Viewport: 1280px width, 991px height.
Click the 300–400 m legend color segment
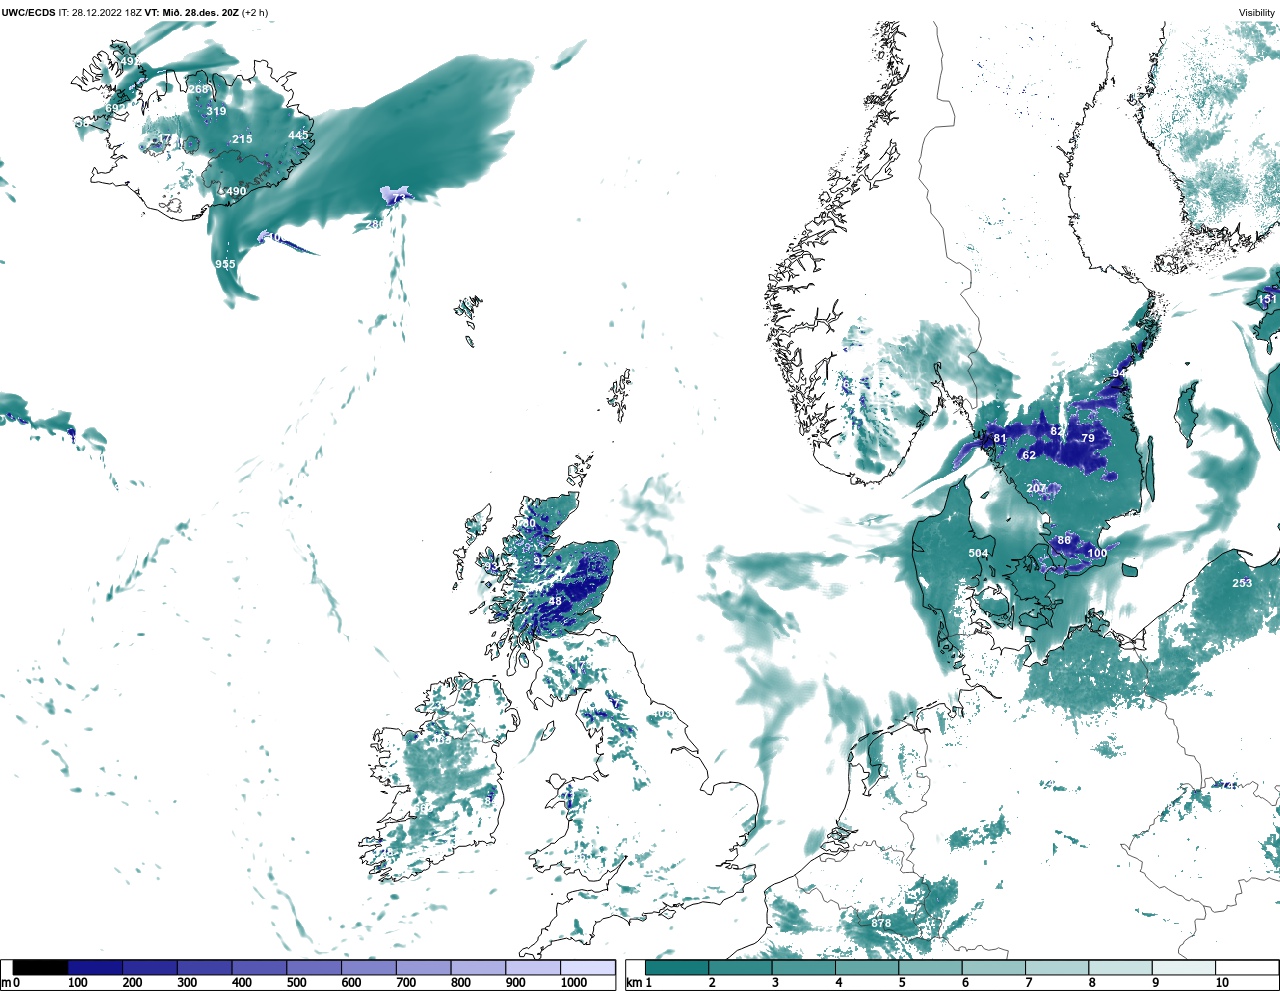[204, 967]
